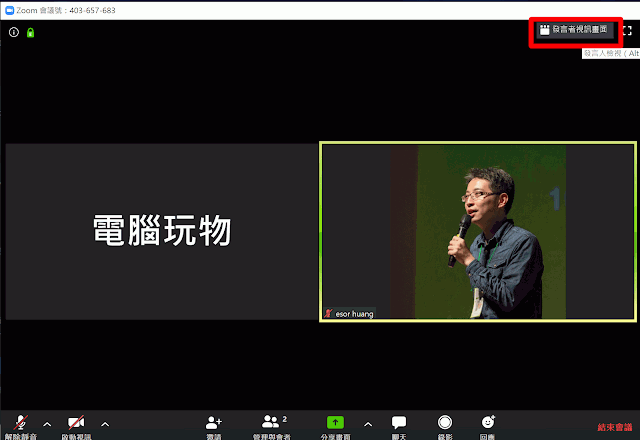The height and width of the screenshot is (440, 640).
Task: Unmute the microphone
Action: 21,426
